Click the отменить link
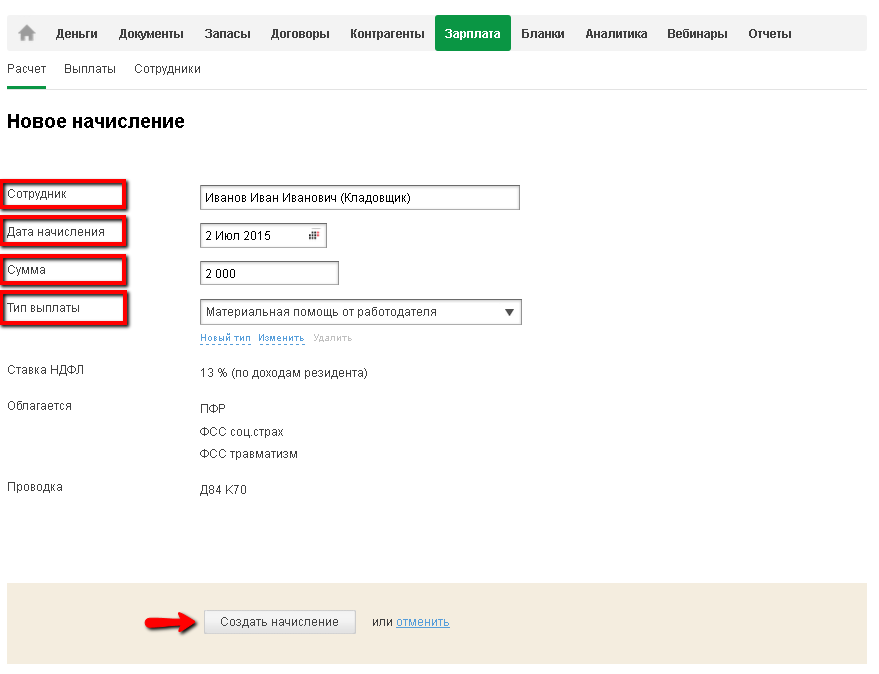This screenshot has height=674, width=879. (x=423, y=622)
